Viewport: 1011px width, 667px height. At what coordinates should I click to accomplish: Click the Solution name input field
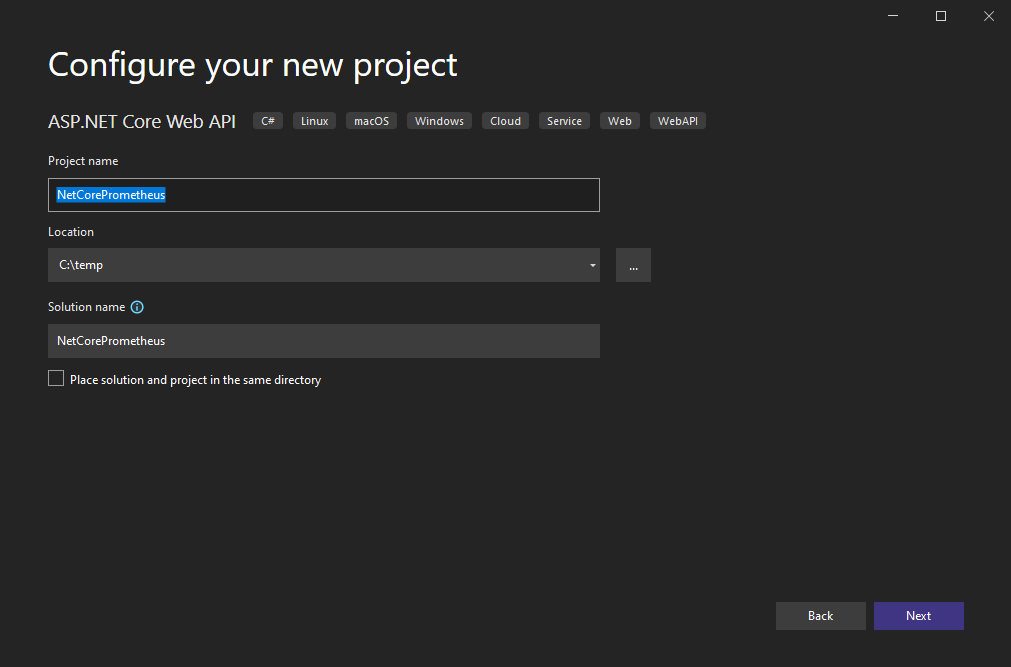pos(324,341)
